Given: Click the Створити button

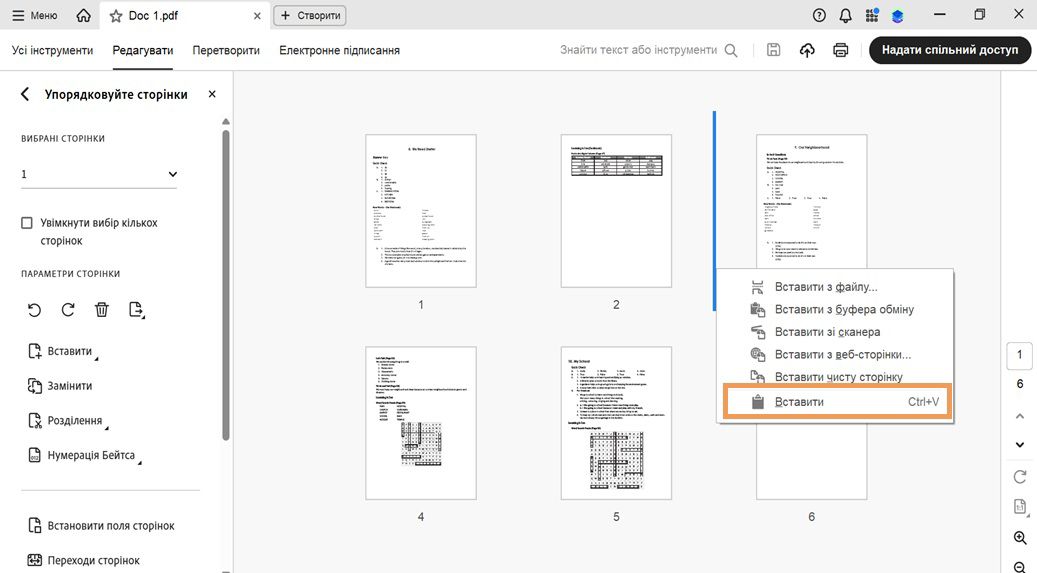Looking at the screenshot, I should (310, 15).
